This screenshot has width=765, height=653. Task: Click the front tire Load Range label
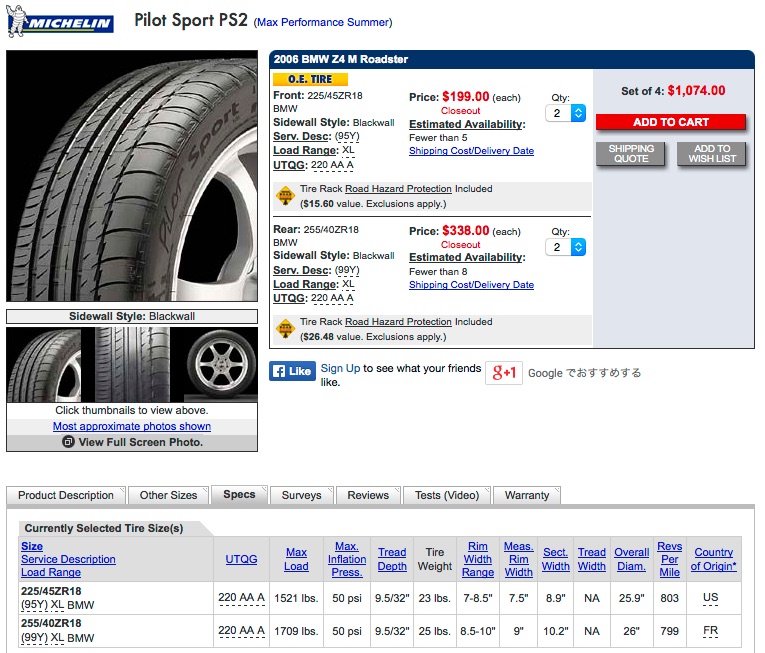(x=305, y=150)
